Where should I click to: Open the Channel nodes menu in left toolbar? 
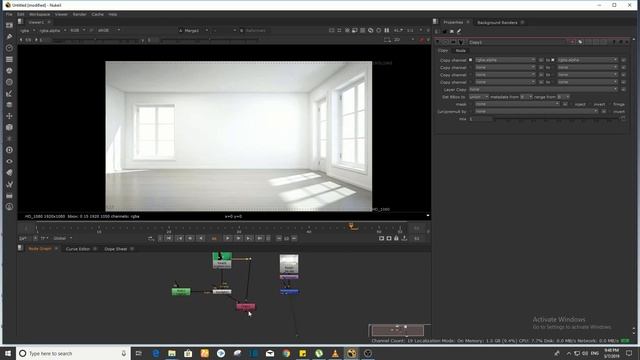tap(9, 60)
